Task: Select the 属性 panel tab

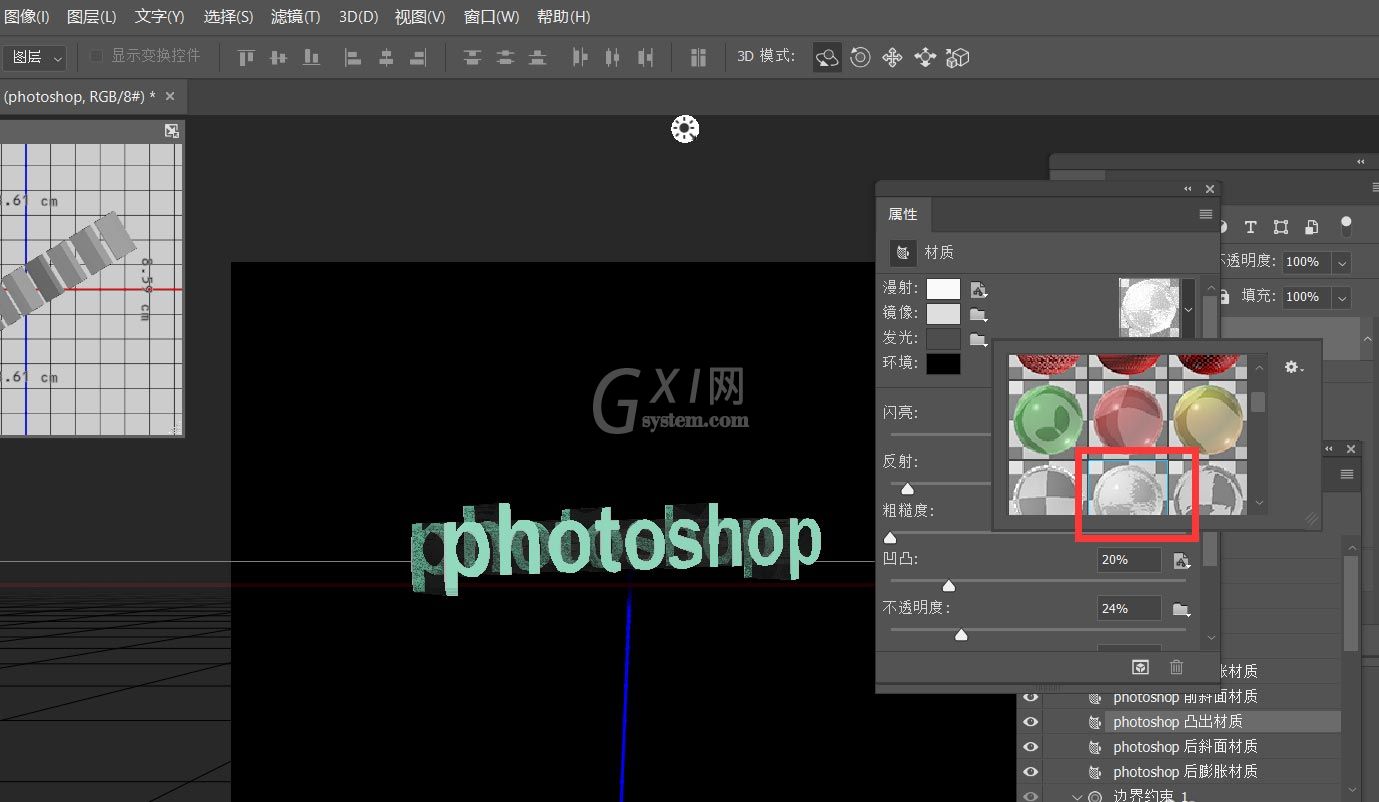Action: [x=903, y=214]
